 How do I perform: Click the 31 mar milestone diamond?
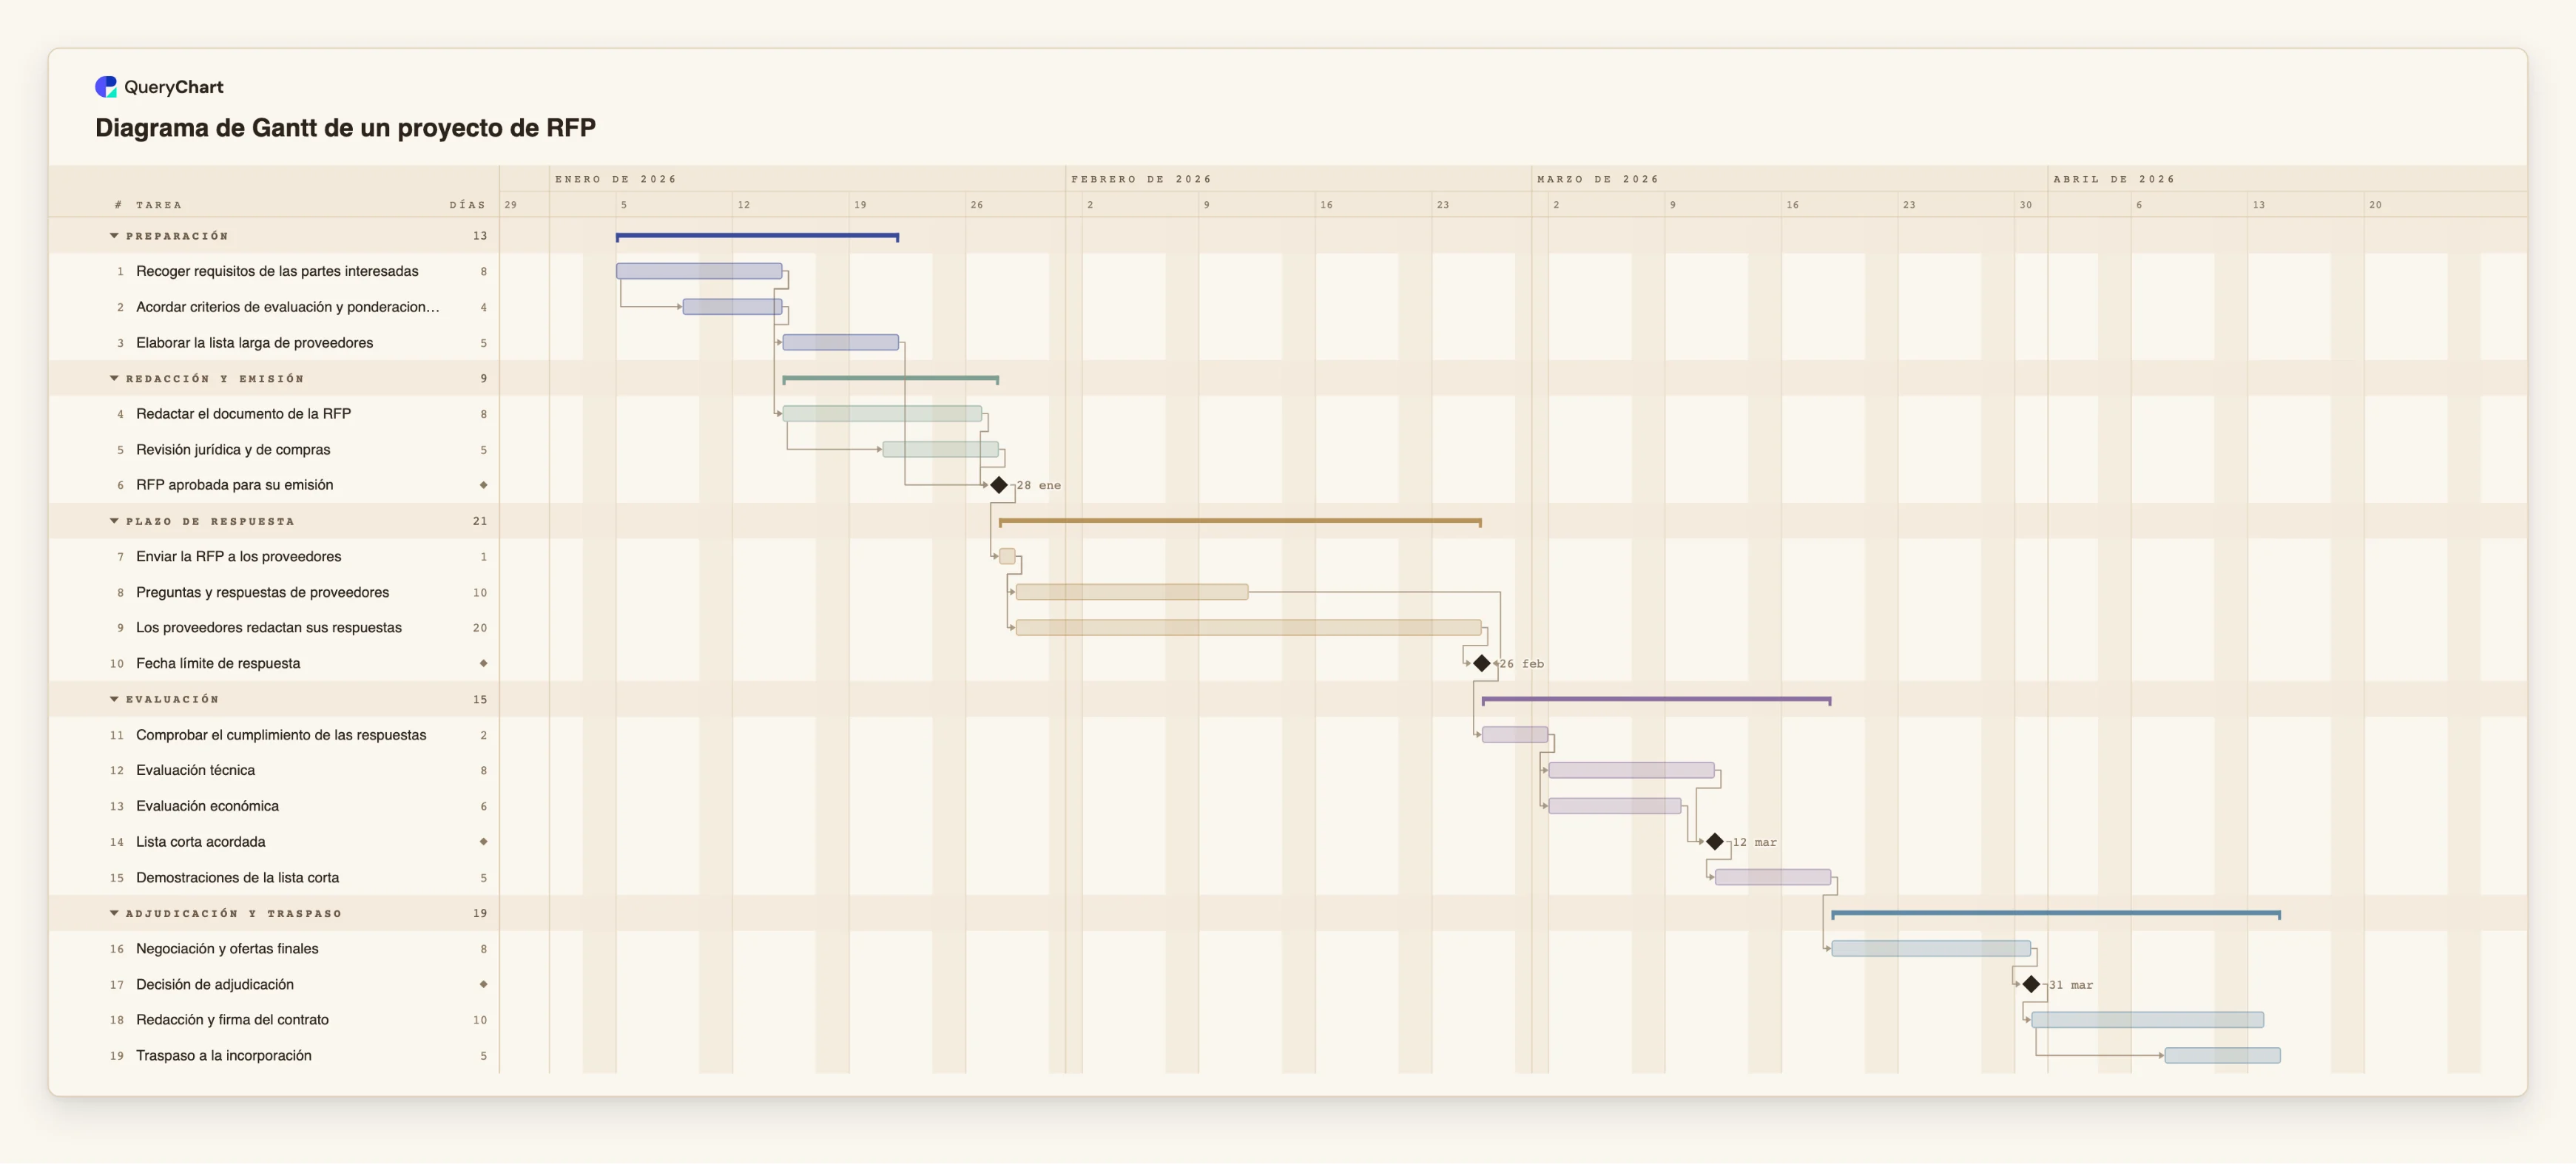pos(2031,985)
